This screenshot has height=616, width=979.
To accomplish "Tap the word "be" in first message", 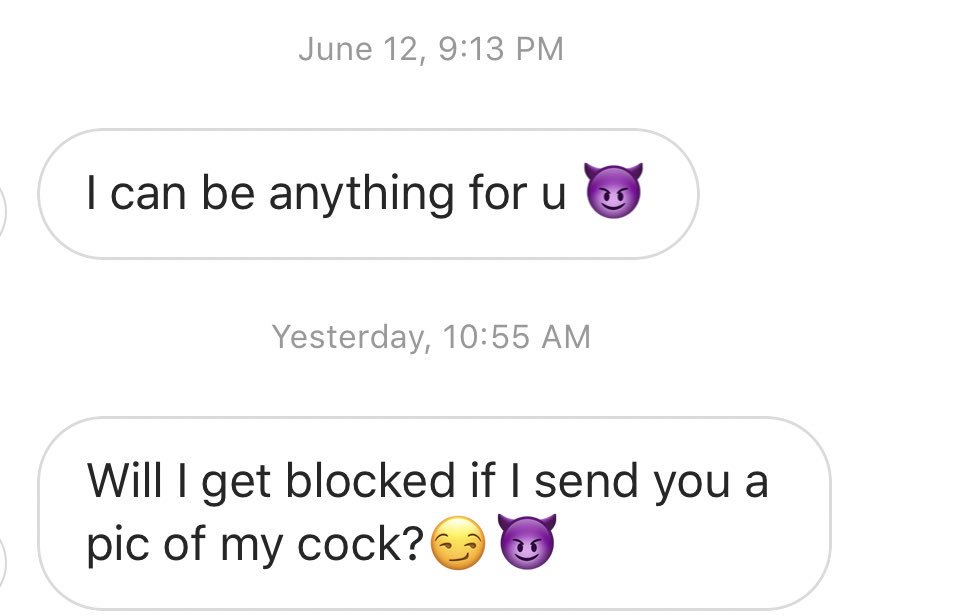I will pyautogui.click(x=228, y=192).
